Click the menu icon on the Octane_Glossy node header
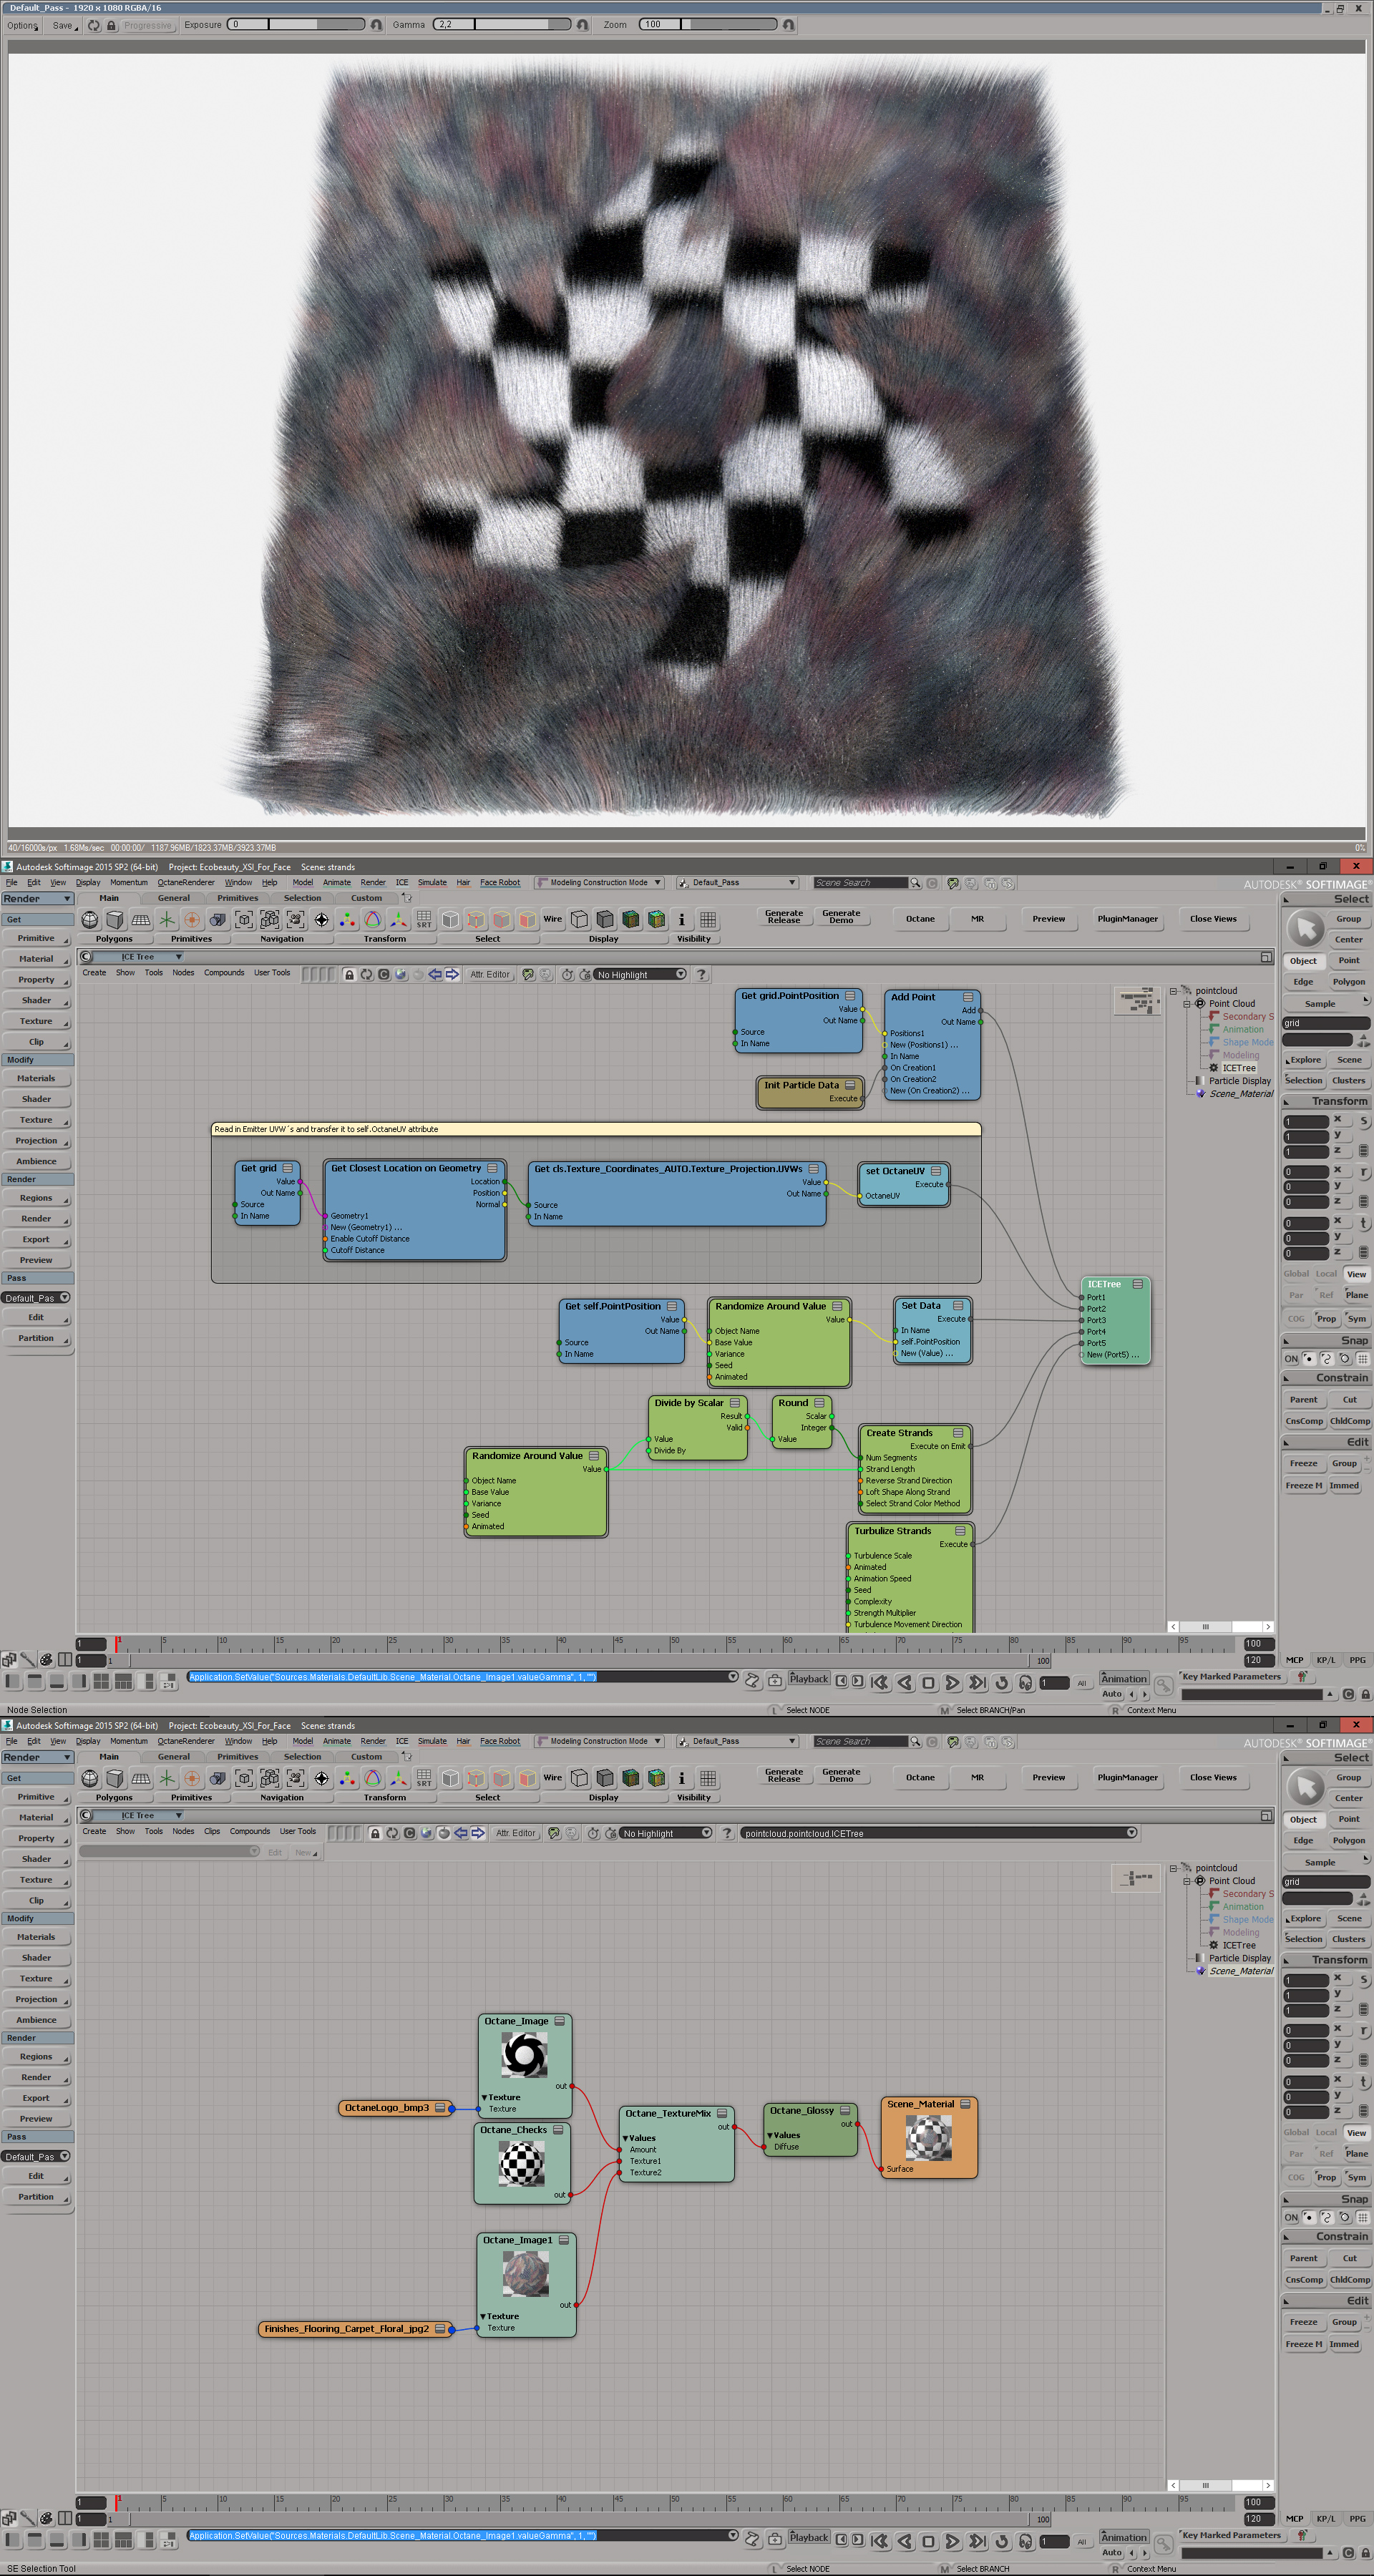 click(845, 2110)
